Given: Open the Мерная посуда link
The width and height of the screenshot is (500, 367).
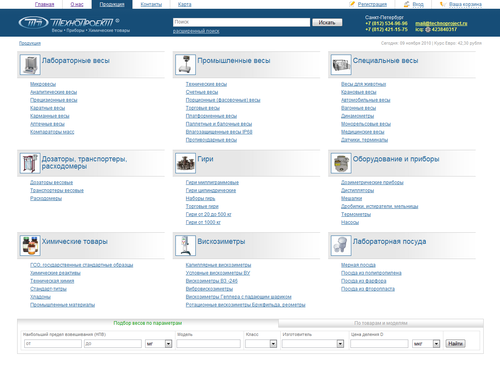Looking at the screenshot, I should click(x=358, y=265).
